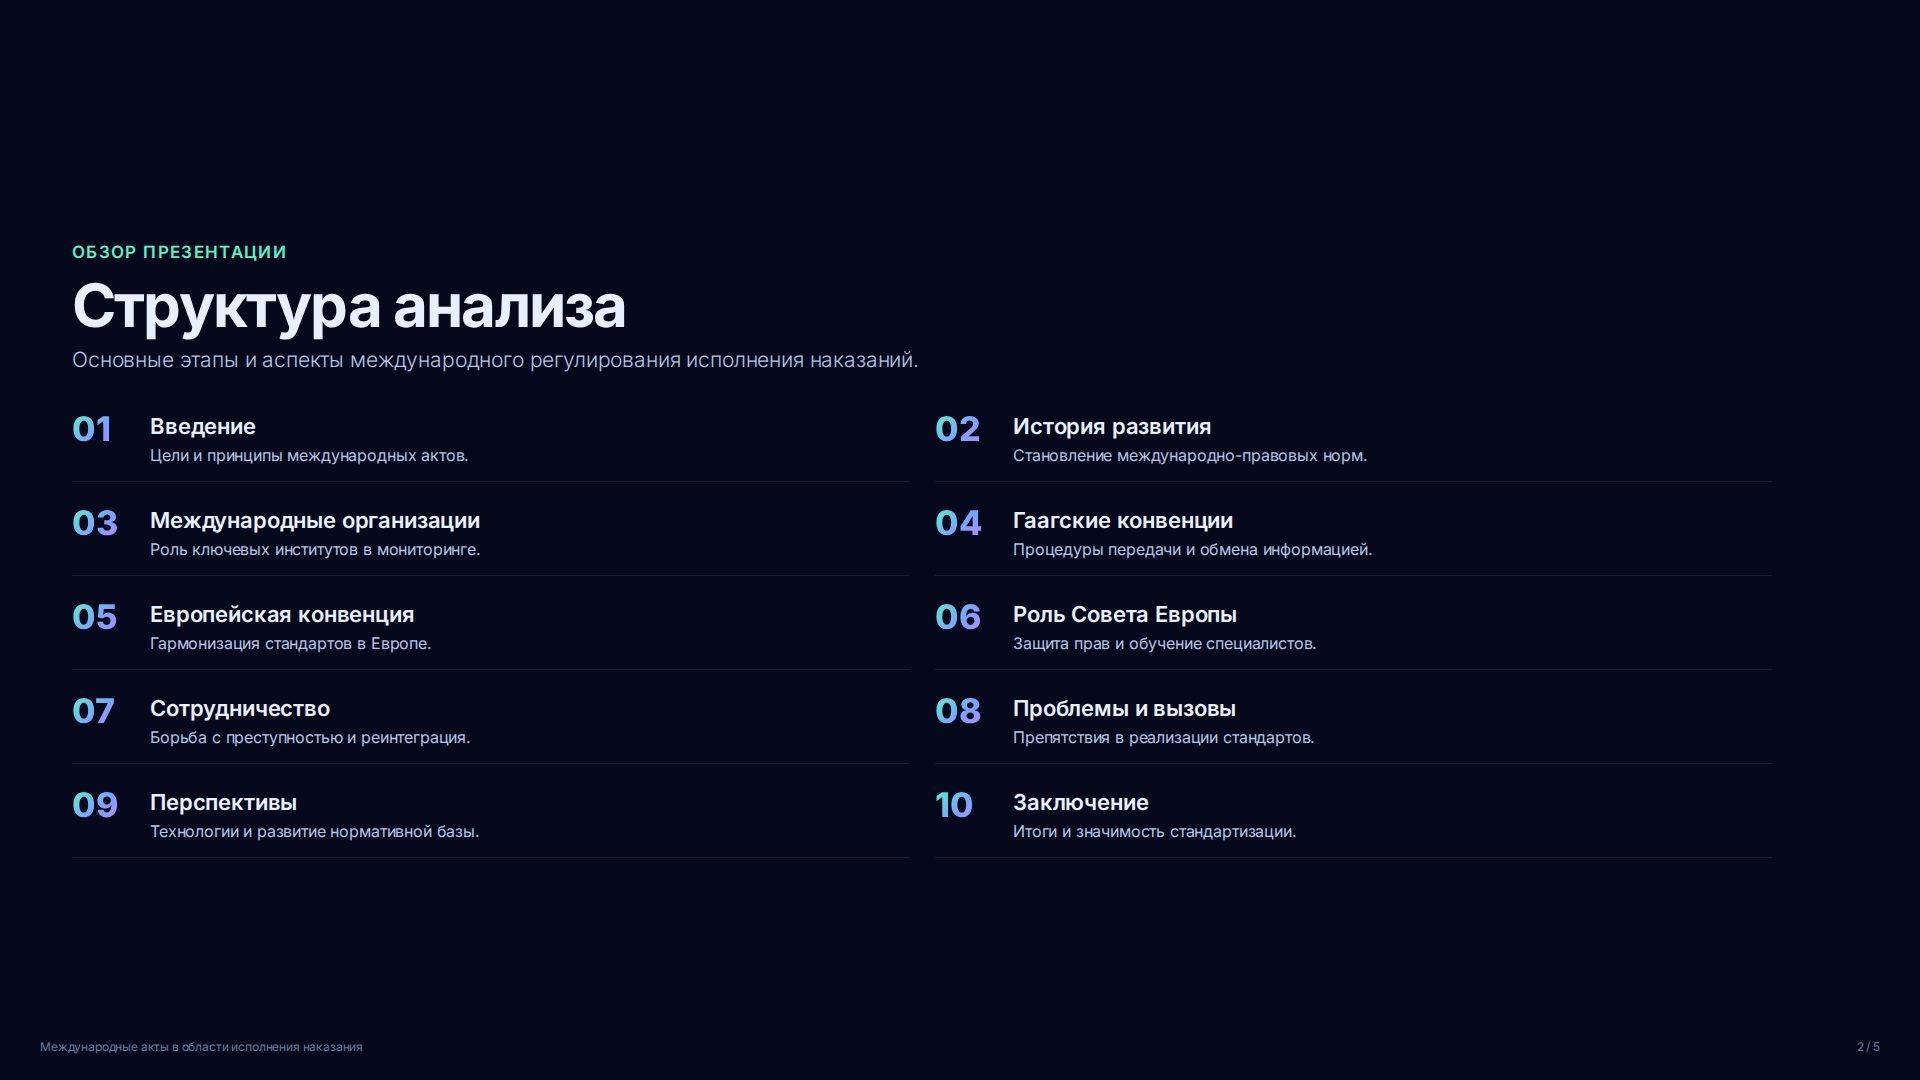Image resolution: width=1920 pixels, height=1080 pixels.
Task: Click 'Борьба с преступностью и реинтеграция.'
Action: tap(310, 738)
